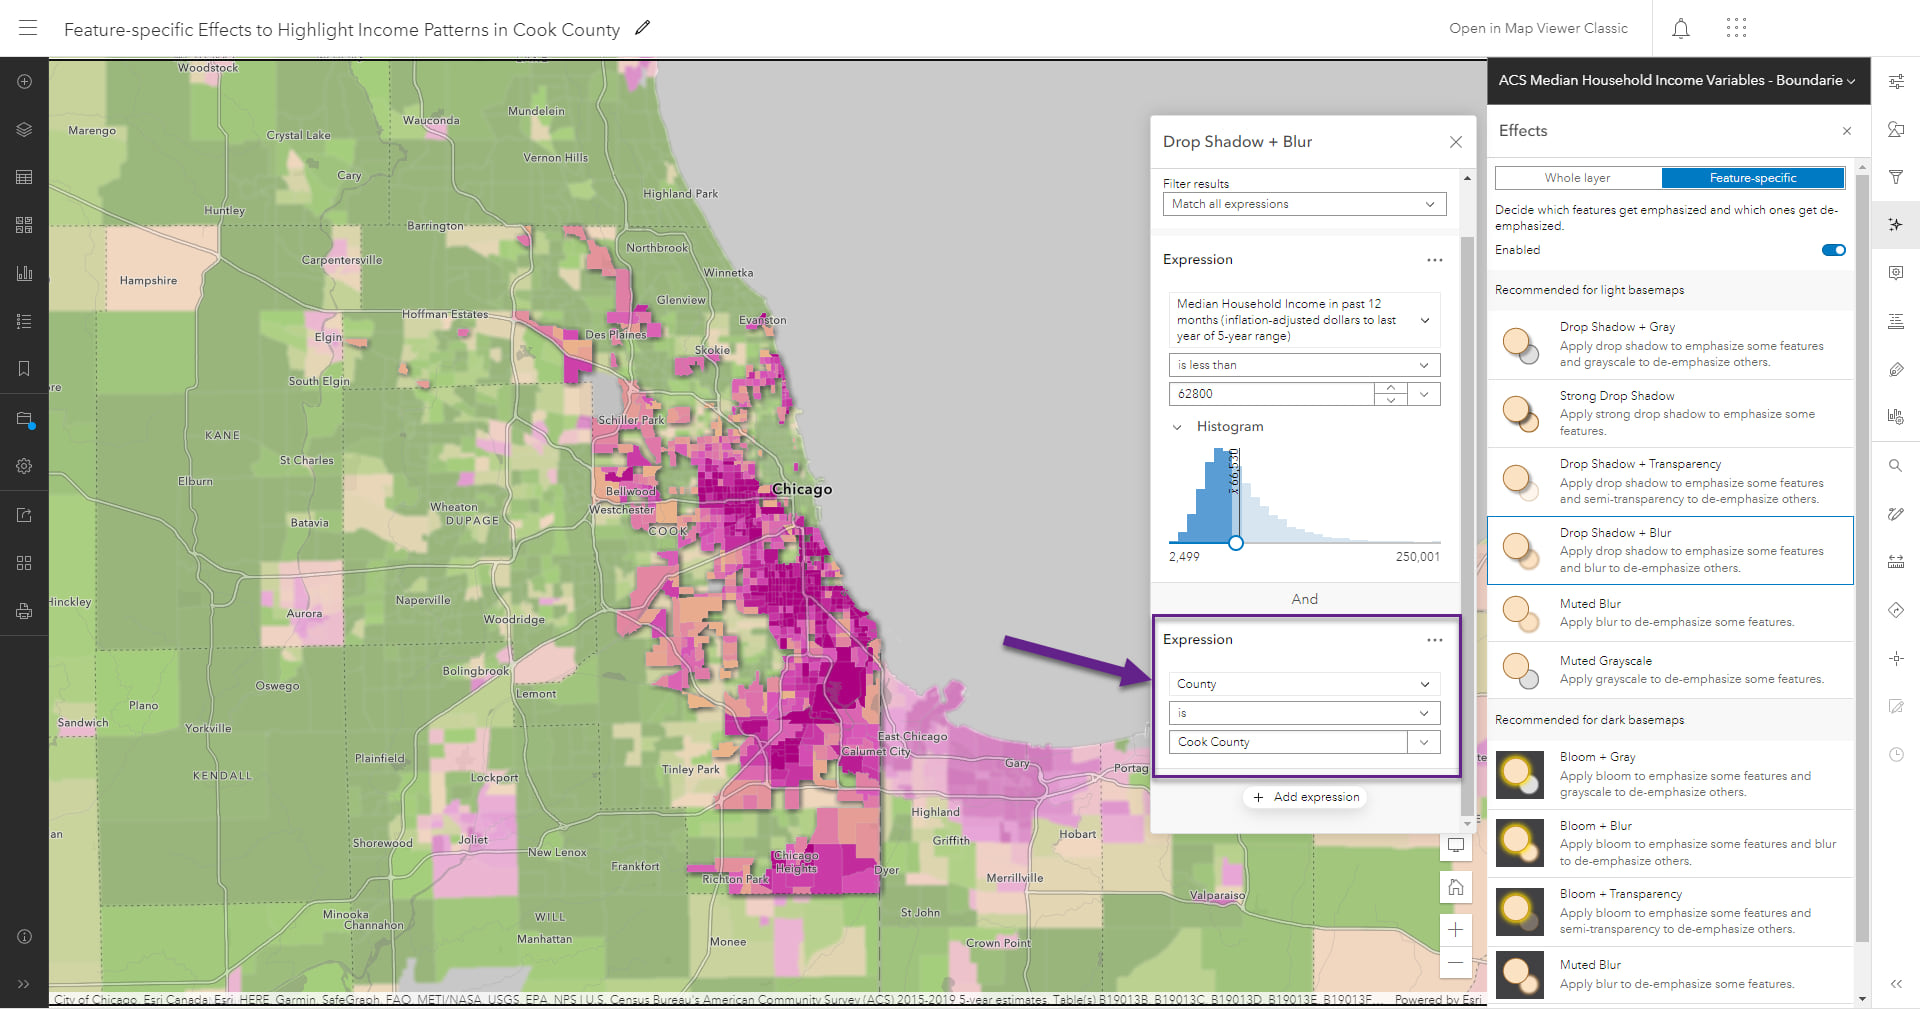Open the ACS Median Household Income layer dropdown
Screen dimensions: 1920x1009
[1677, 80]
